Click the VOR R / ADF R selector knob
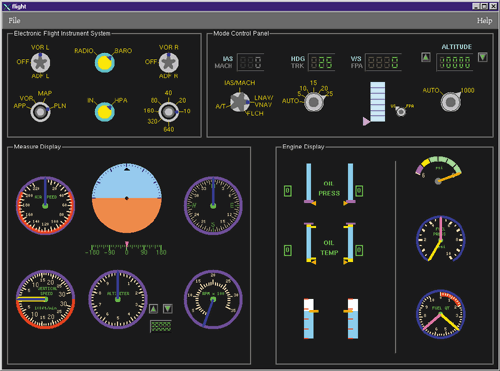 tap(169, 63)
